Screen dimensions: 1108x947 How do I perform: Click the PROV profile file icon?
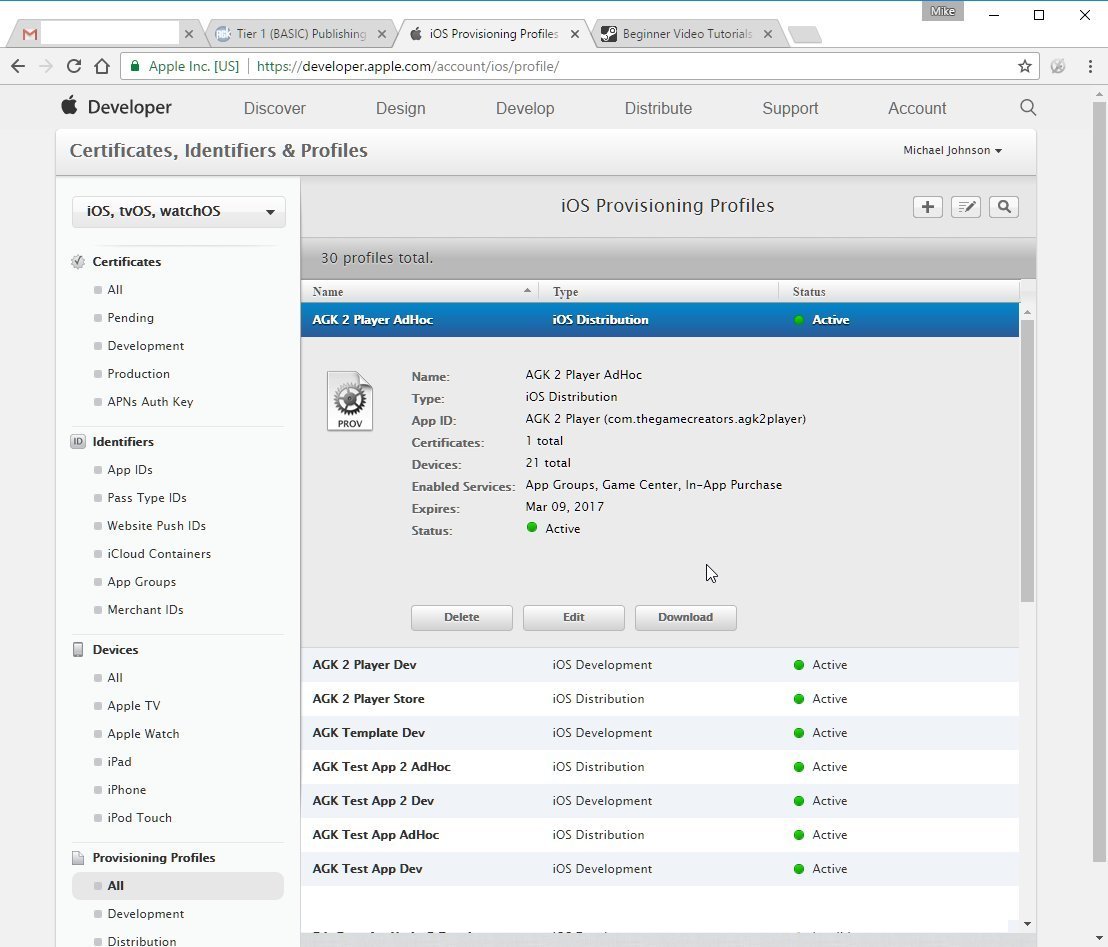pyautogui.click(x=350, y=401)
